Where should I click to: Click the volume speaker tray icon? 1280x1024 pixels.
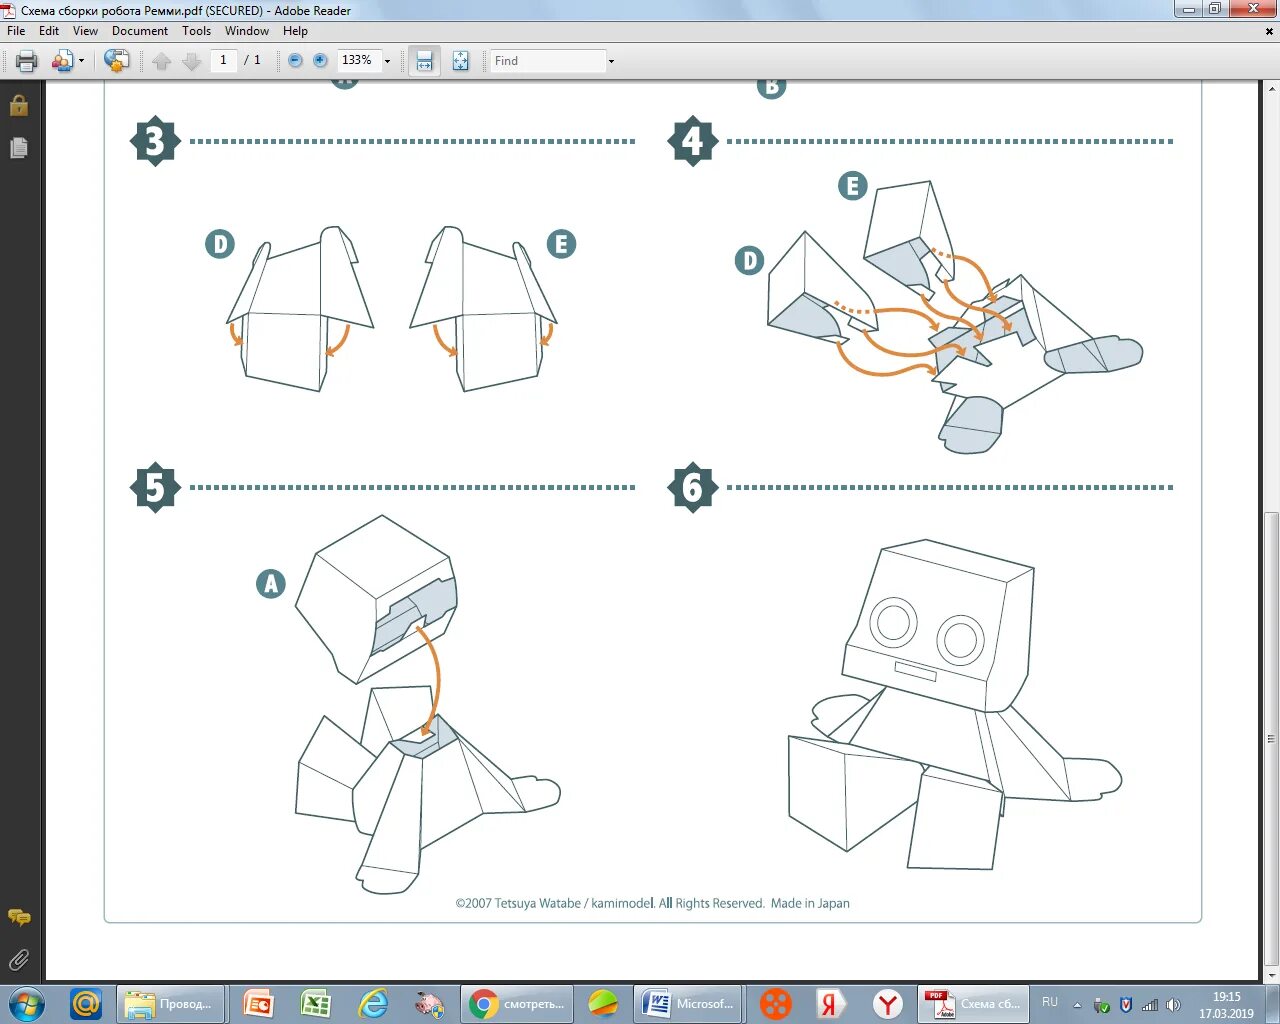1174,1005
